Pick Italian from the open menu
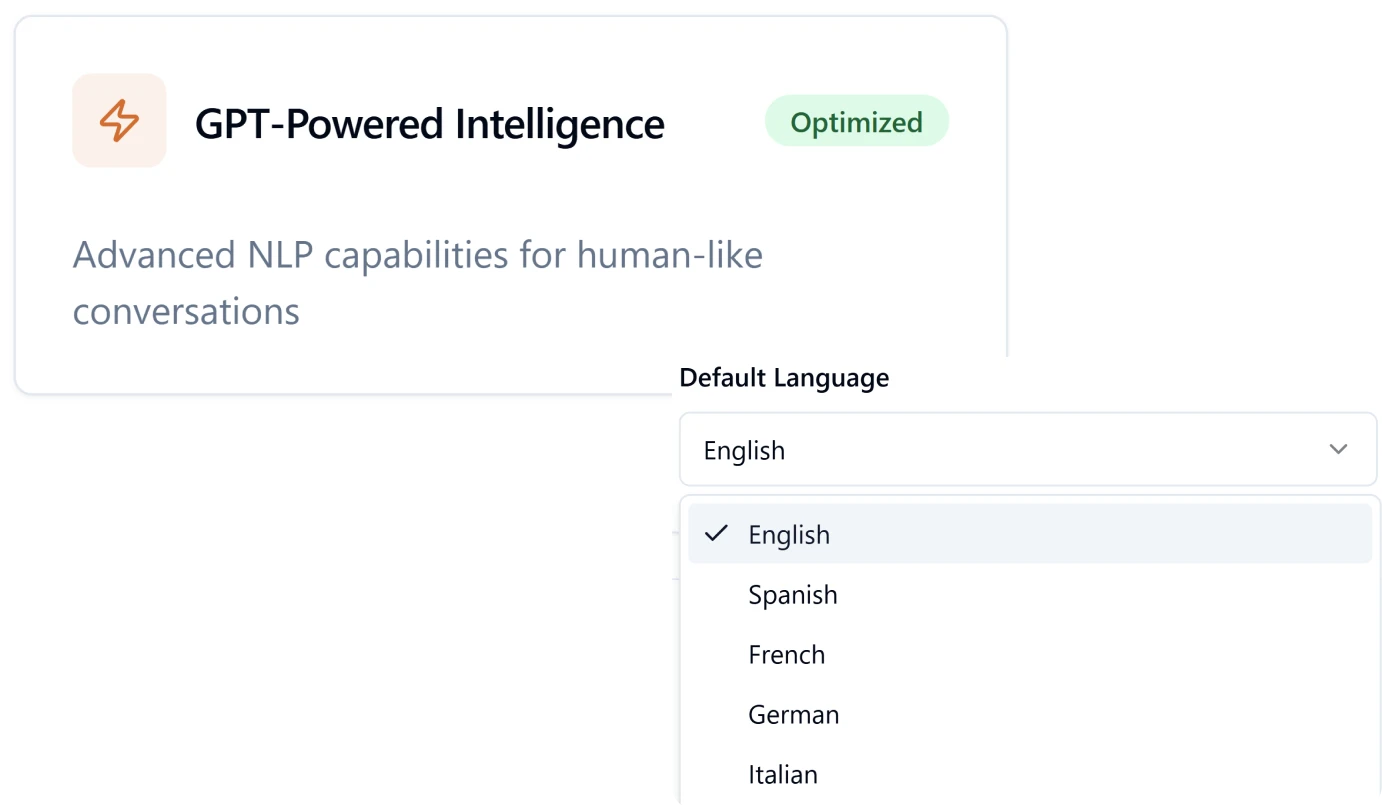 (x=783, y=774)
